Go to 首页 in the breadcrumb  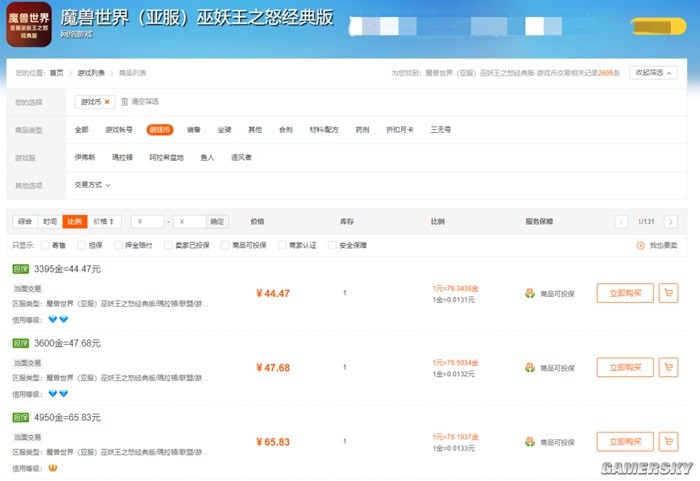tap(56, 73)
